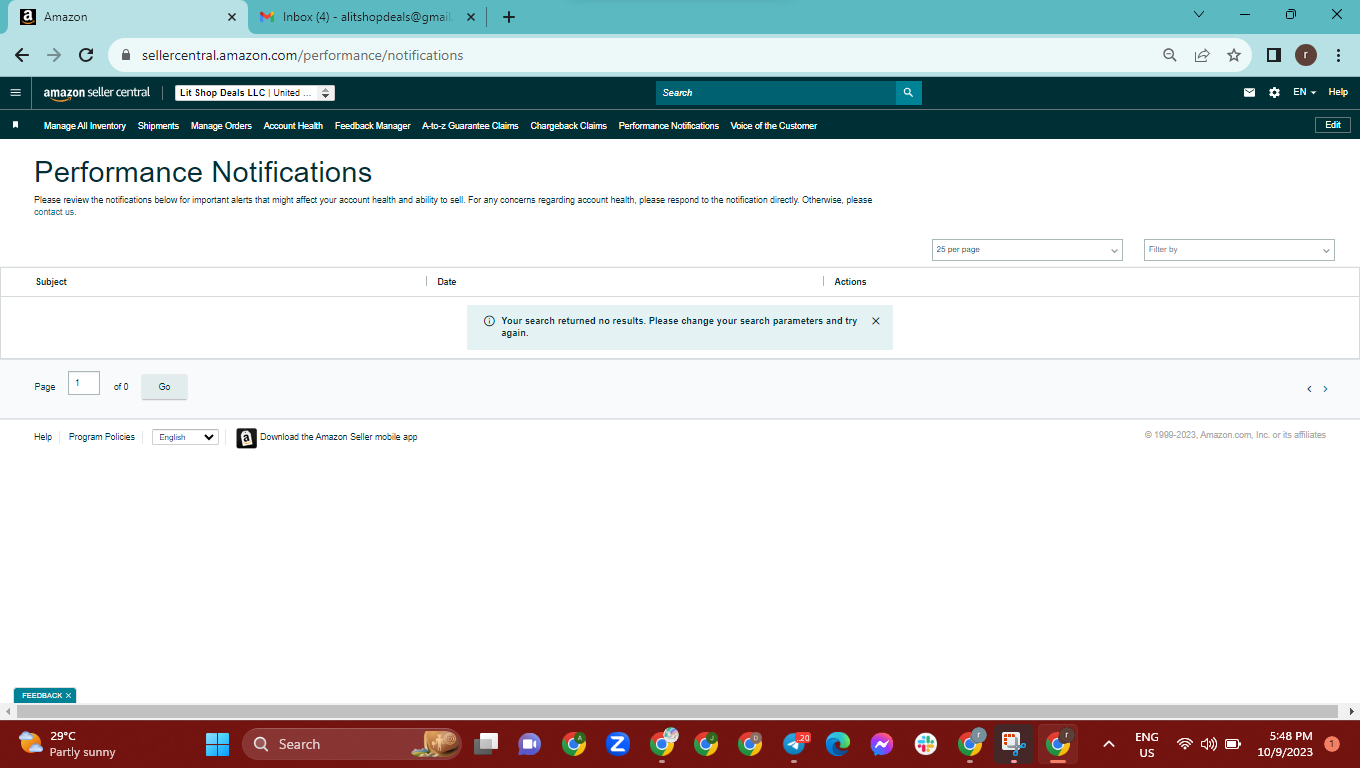
Task: Click the Go pagination button
Action: (x=164, y=387)
